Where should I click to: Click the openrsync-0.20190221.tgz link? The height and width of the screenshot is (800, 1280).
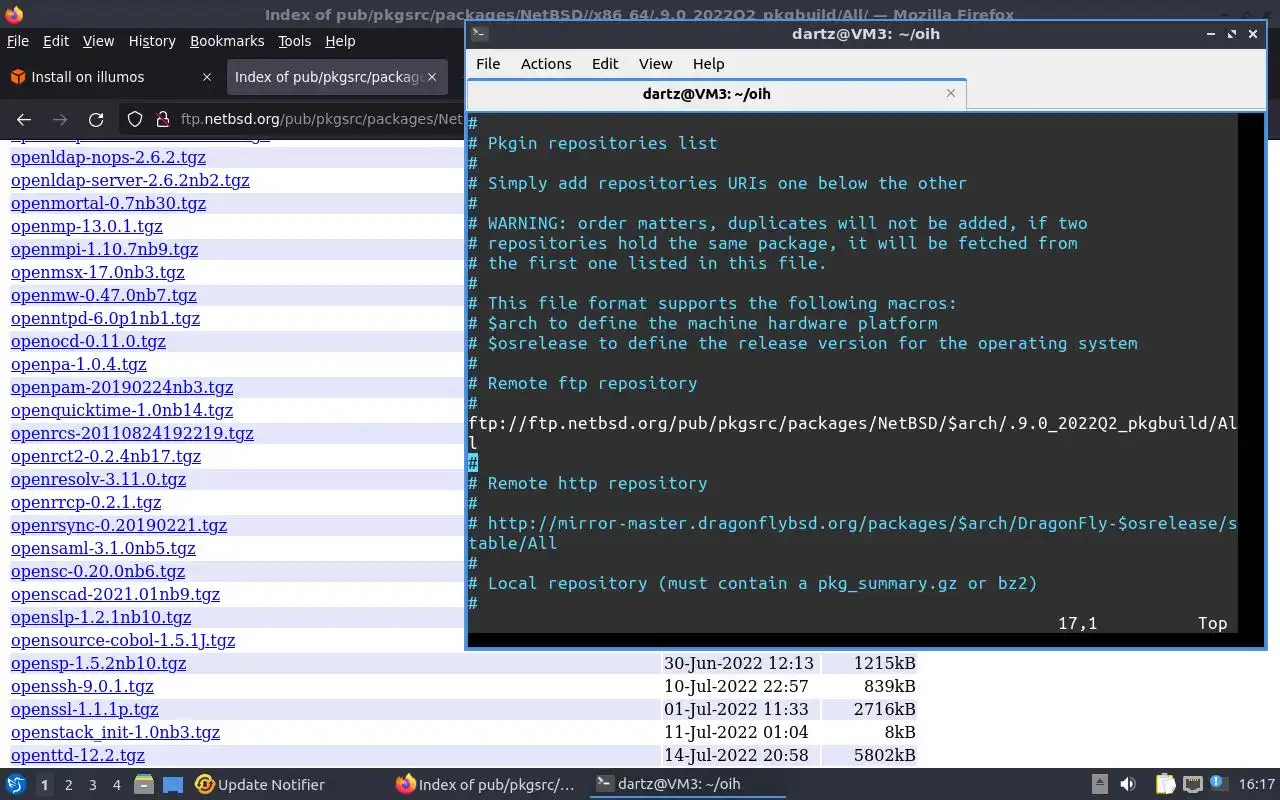[119, 525]
